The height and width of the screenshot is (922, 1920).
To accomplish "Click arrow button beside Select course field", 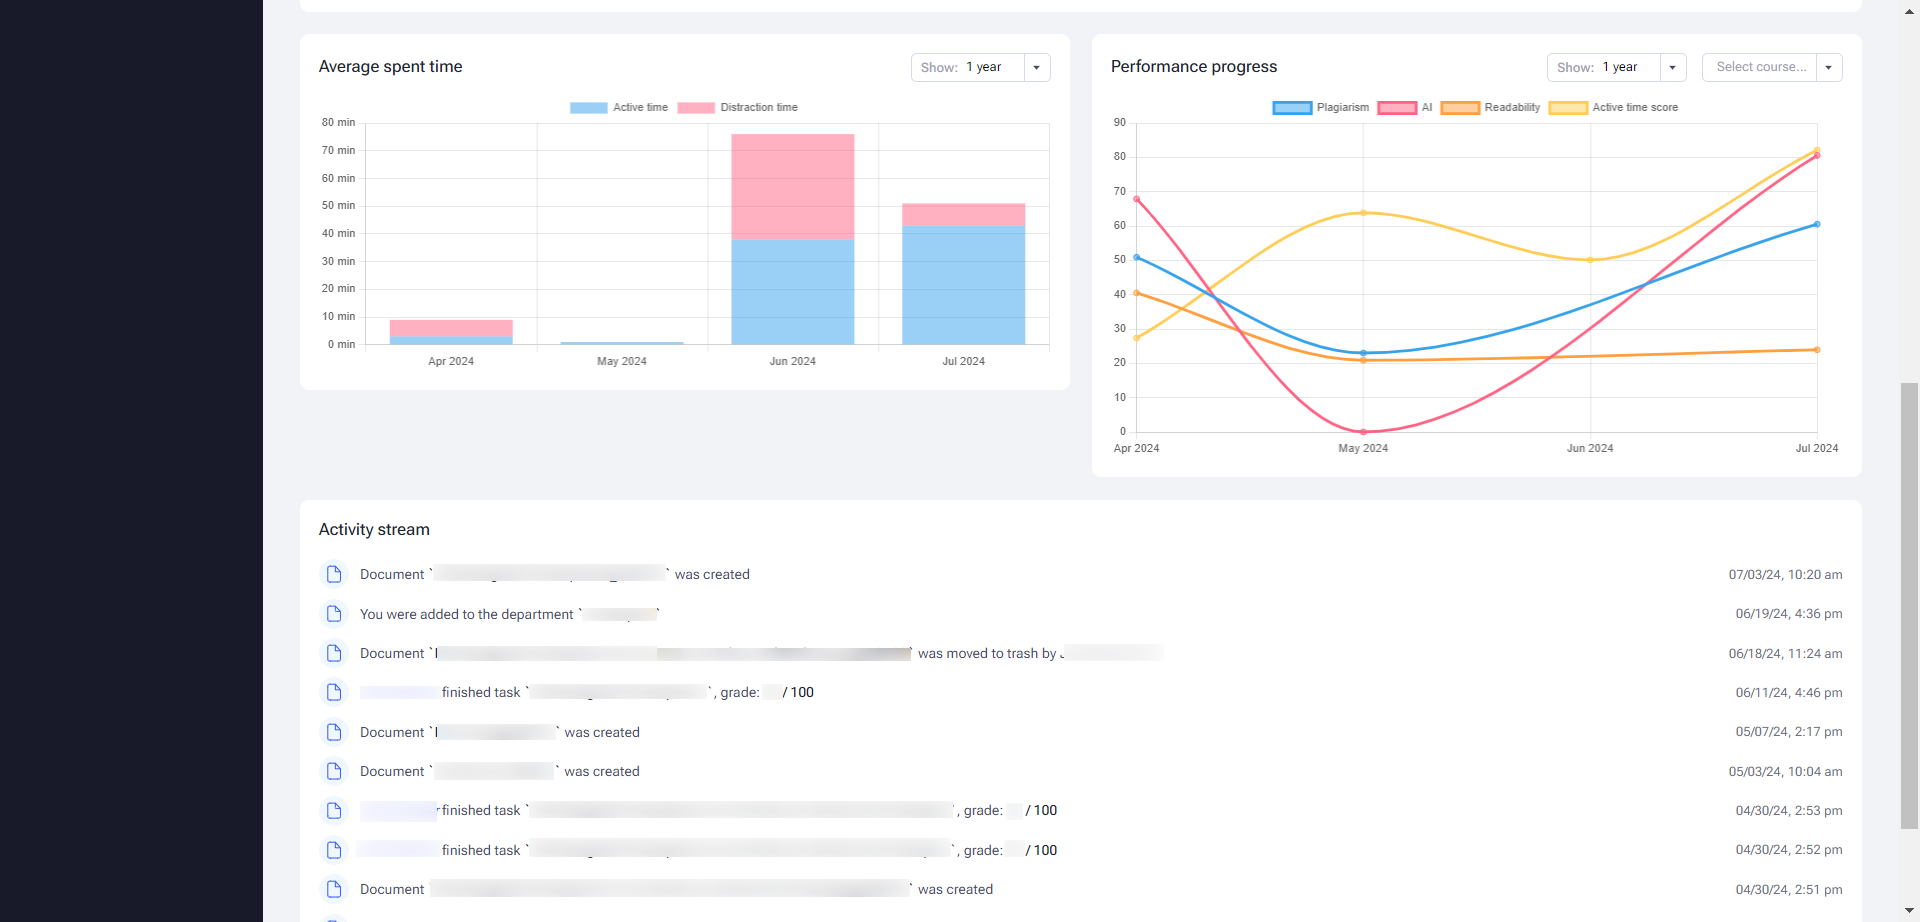I will pyautogui.click(x=1829, y=67).
